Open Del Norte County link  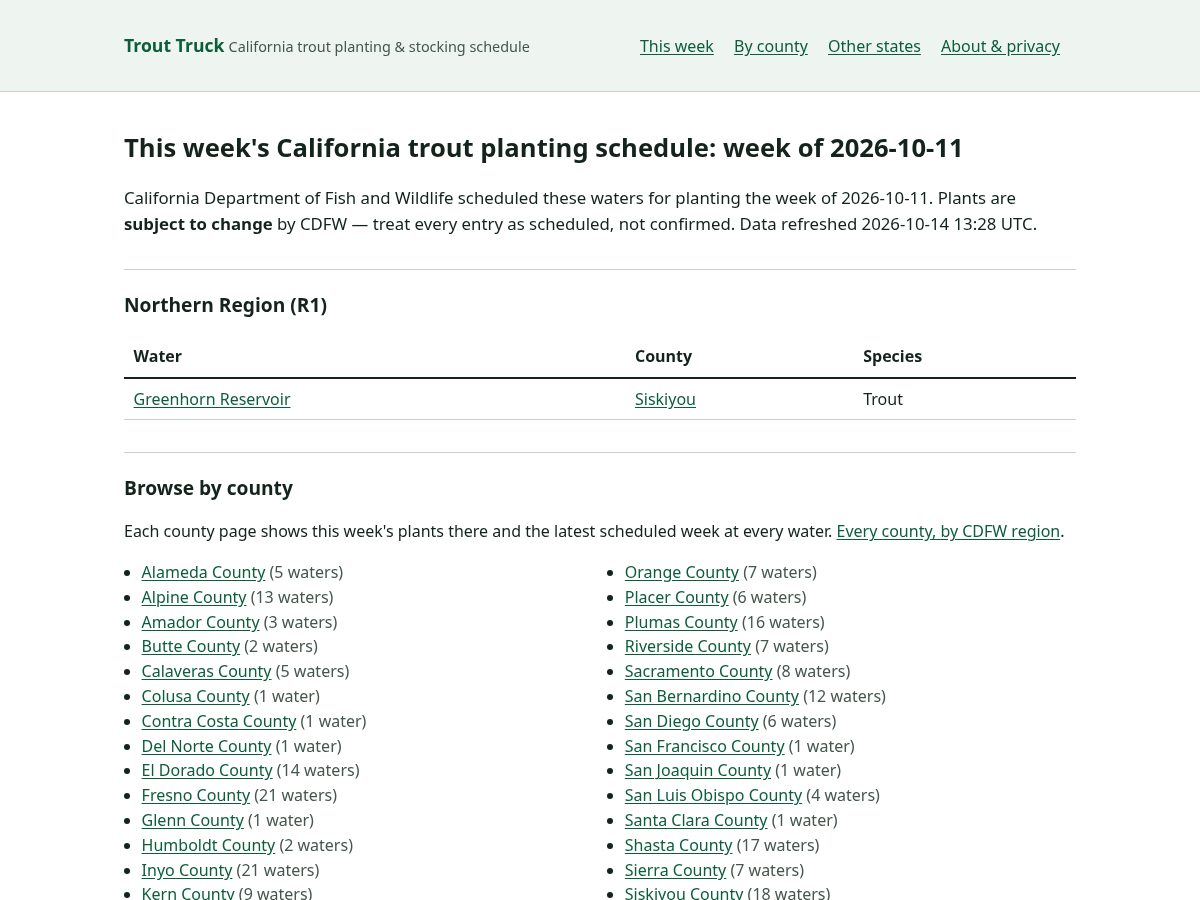pyautogui.click(x=206, y=746)
